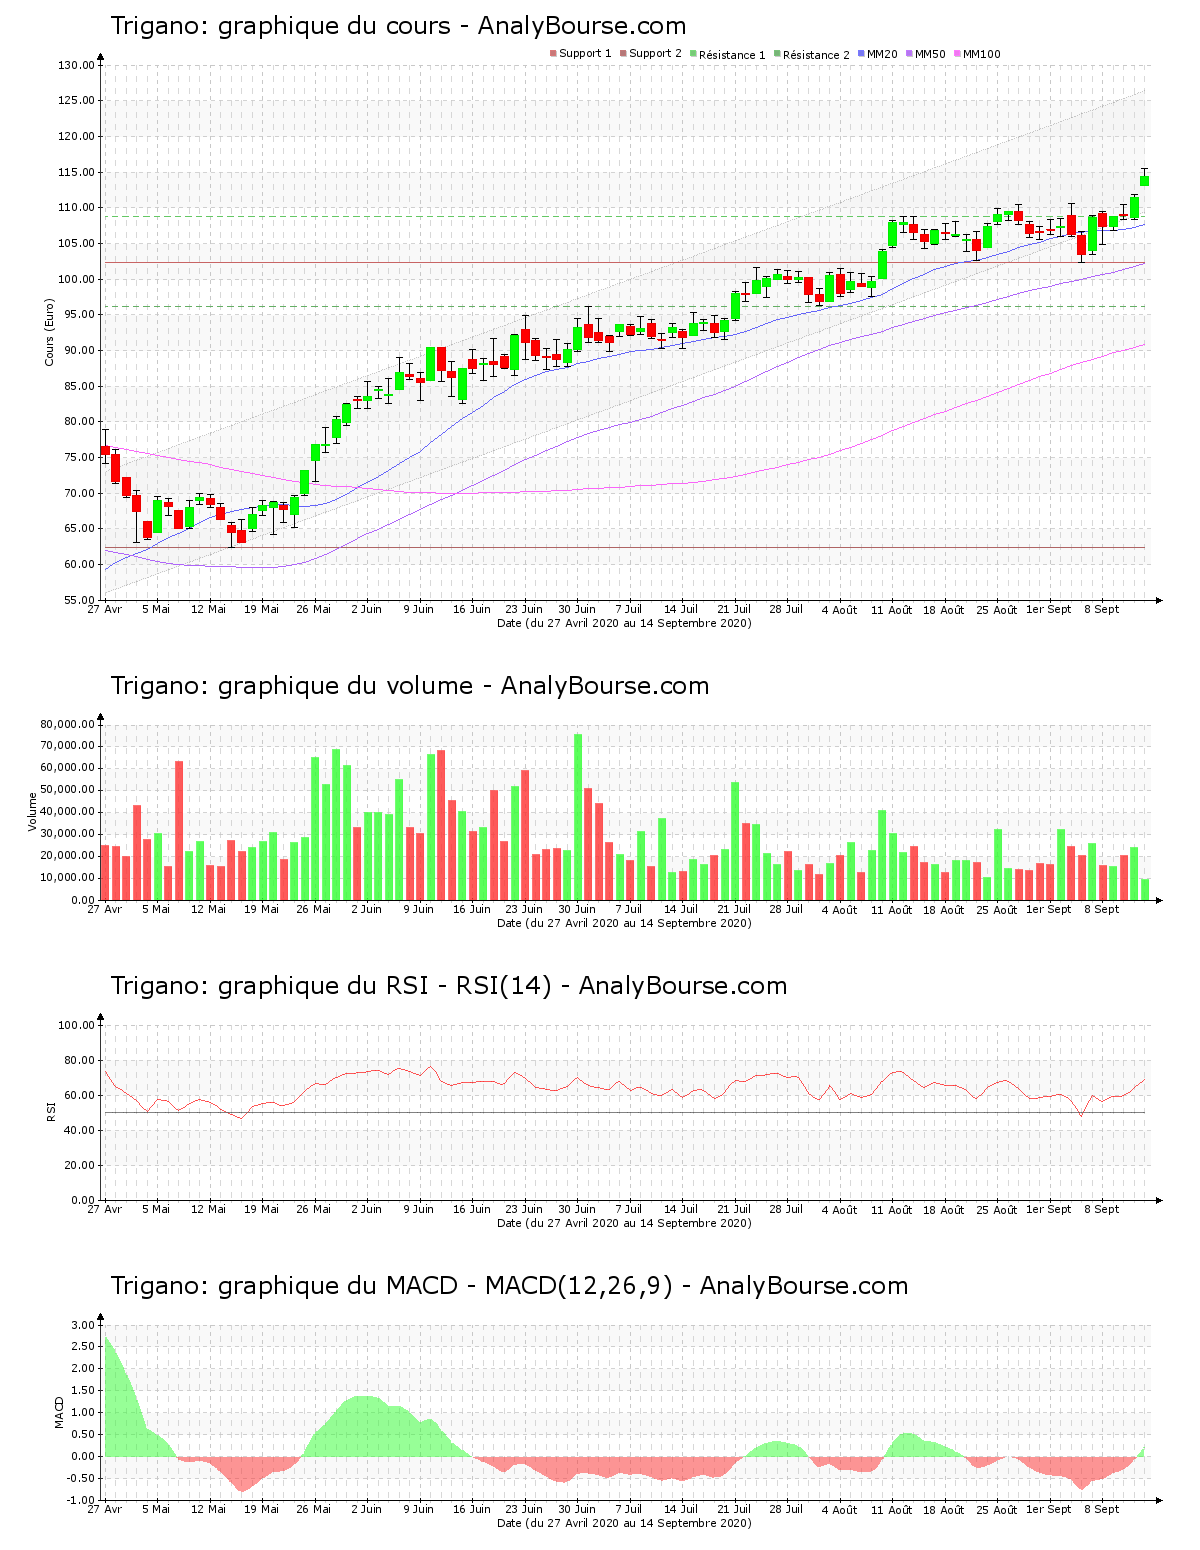Click the 40.00 RSI axis value
Viewport: 1200px width, 1550px height.
[79, 1130]
